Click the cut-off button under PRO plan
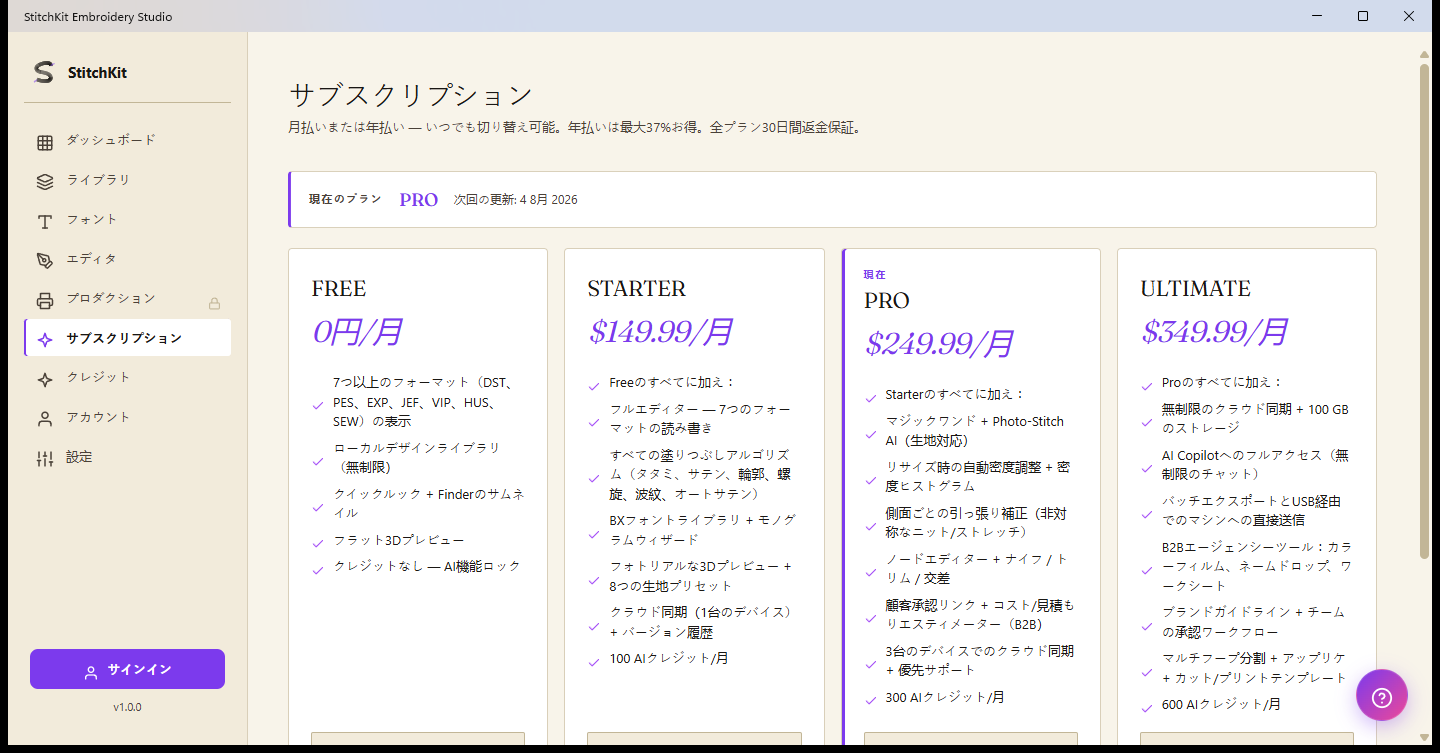This screenshot has width=1440, height=753. [970, 738]
